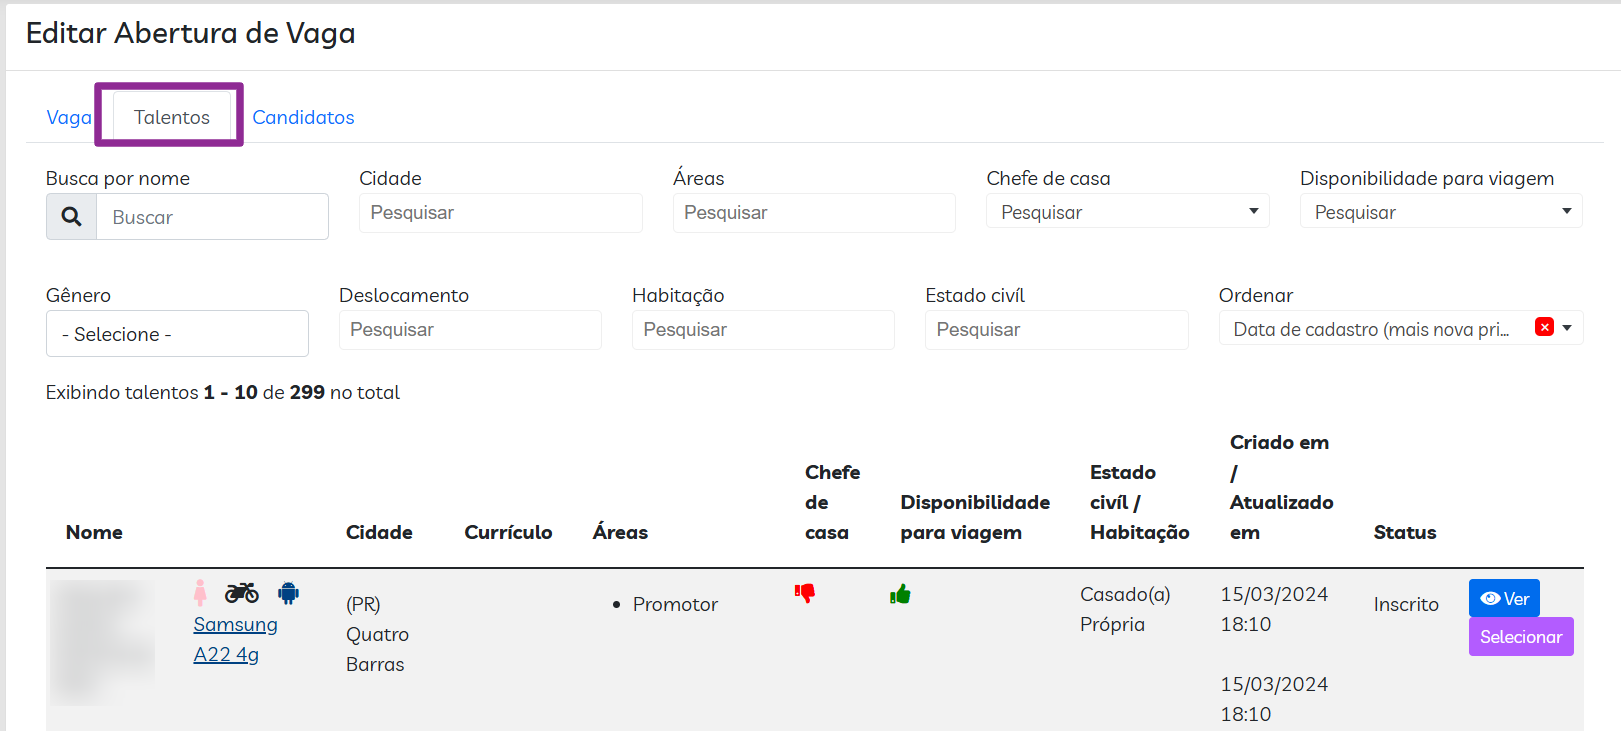Click the motorcycle icon in first row
This screenshot has width=1621, height=731.
(x=241, y=593)
